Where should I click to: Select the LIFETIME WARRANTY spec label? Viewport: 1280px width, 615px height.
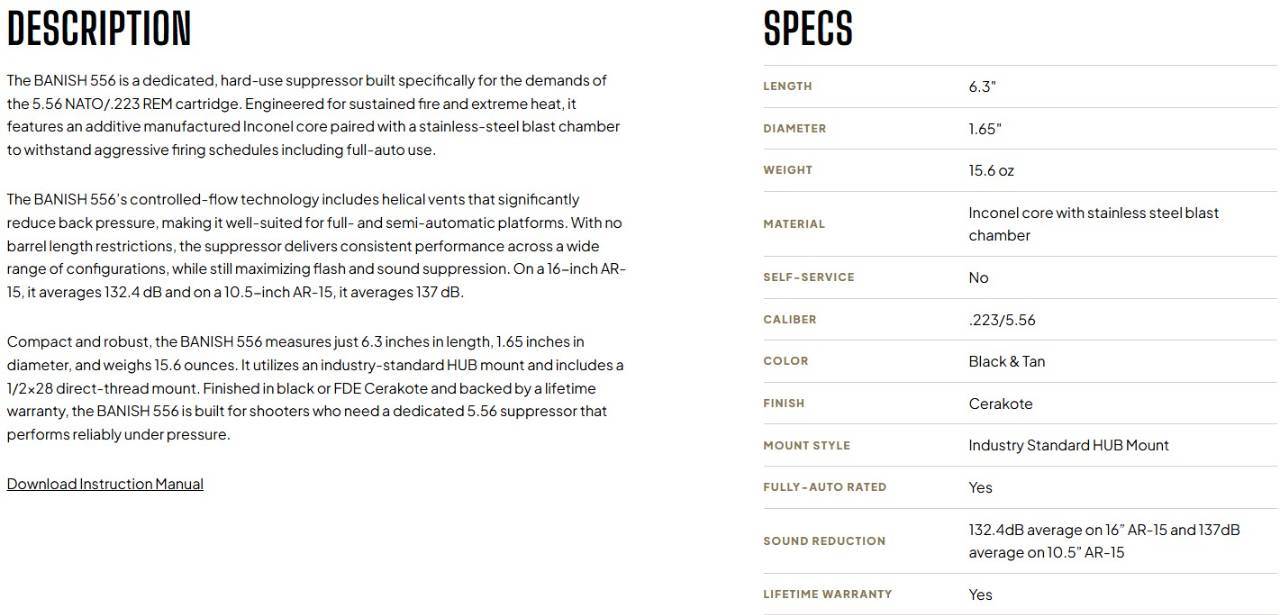point(827,594)
